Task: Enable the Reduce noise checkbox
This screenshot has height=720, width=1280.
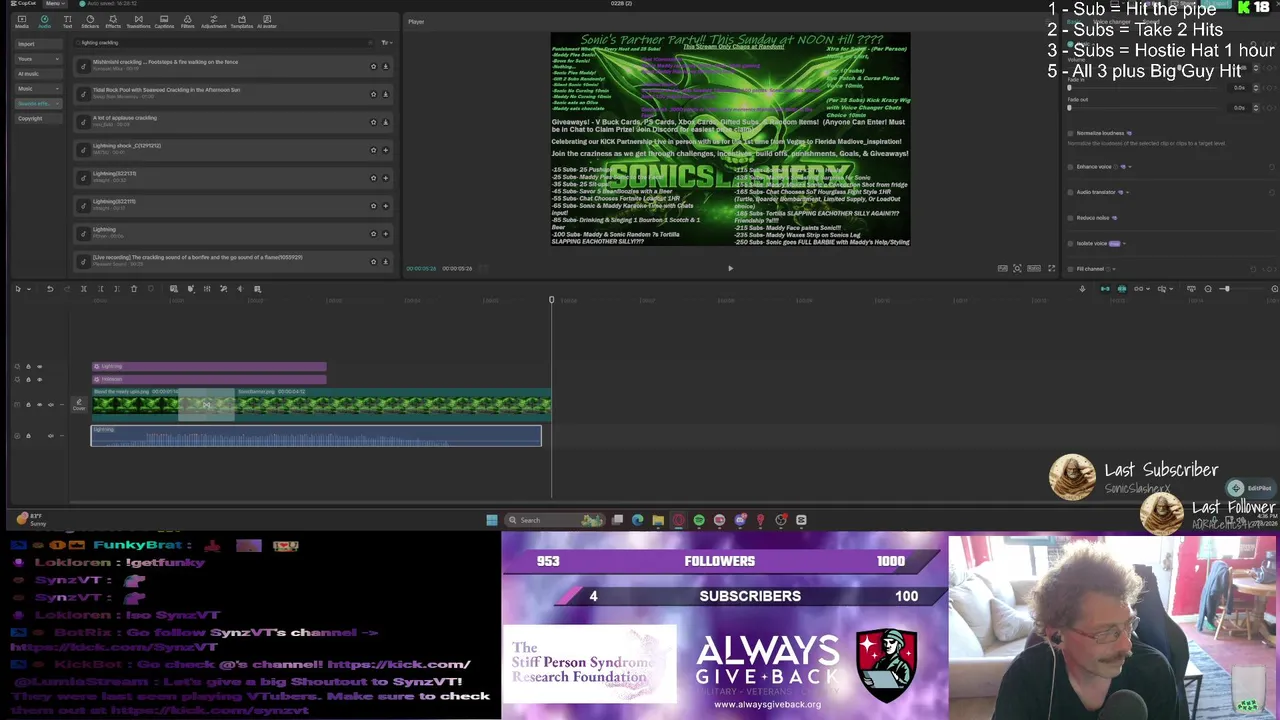Action: coord(1071,218)
